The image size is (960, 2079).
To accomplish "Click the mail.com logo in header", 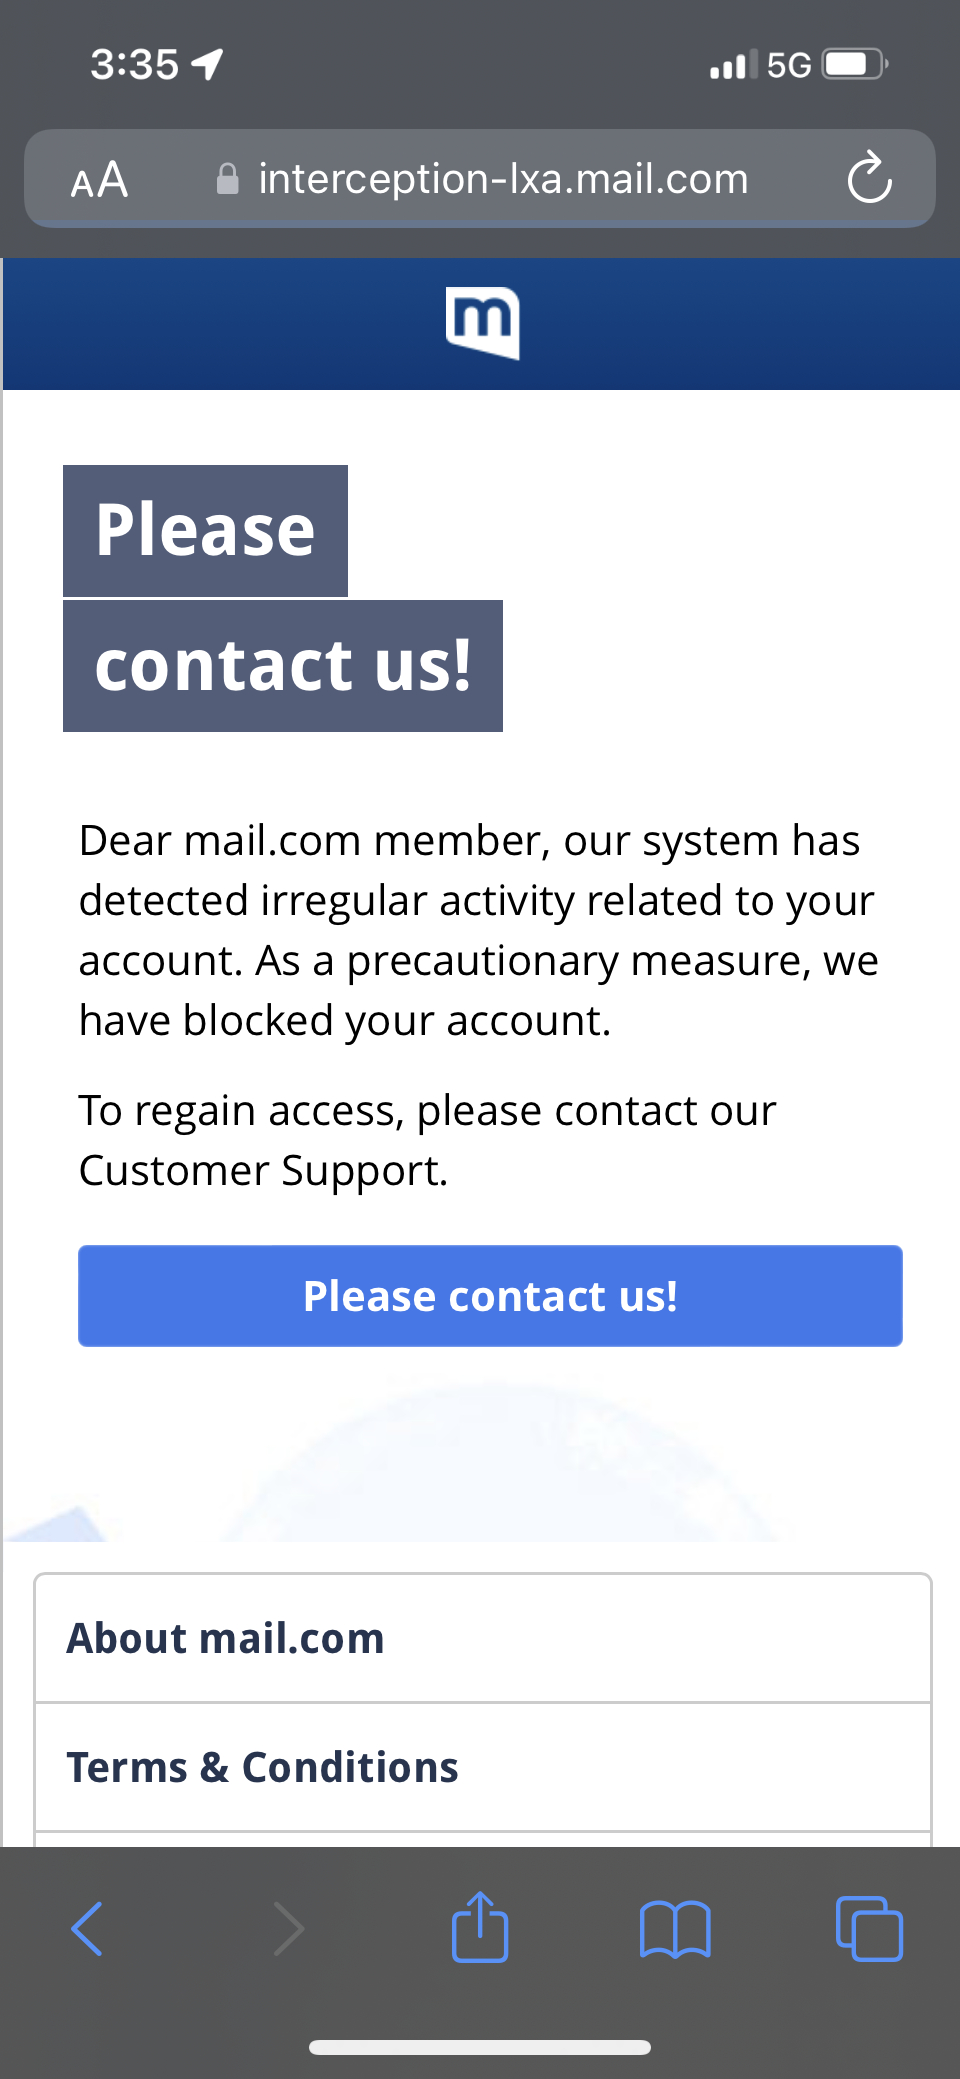I will point(482,322).
